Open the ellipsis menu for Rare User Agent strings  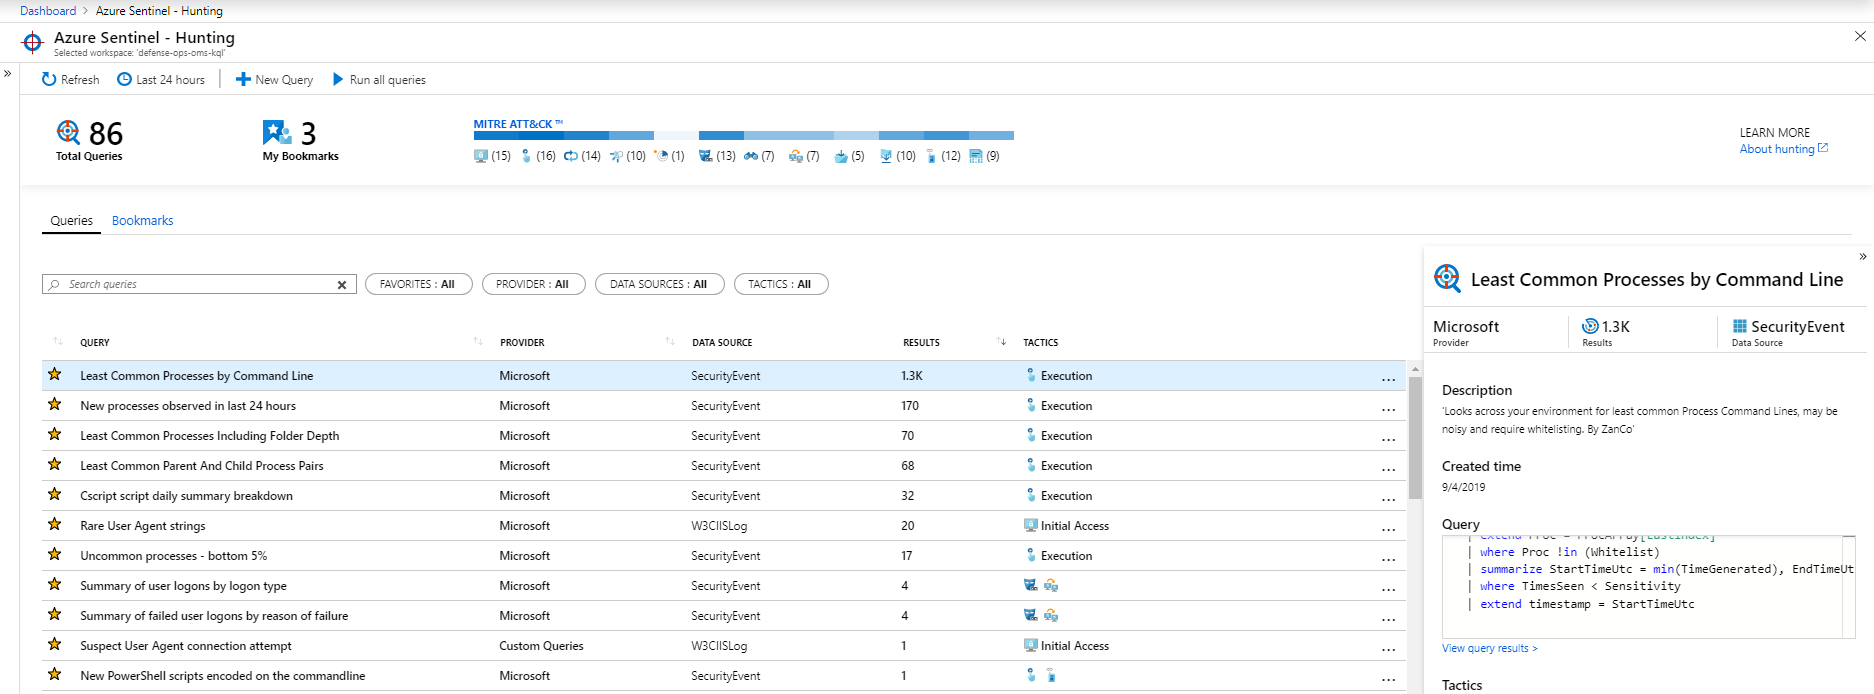(x=1388, y=528)
